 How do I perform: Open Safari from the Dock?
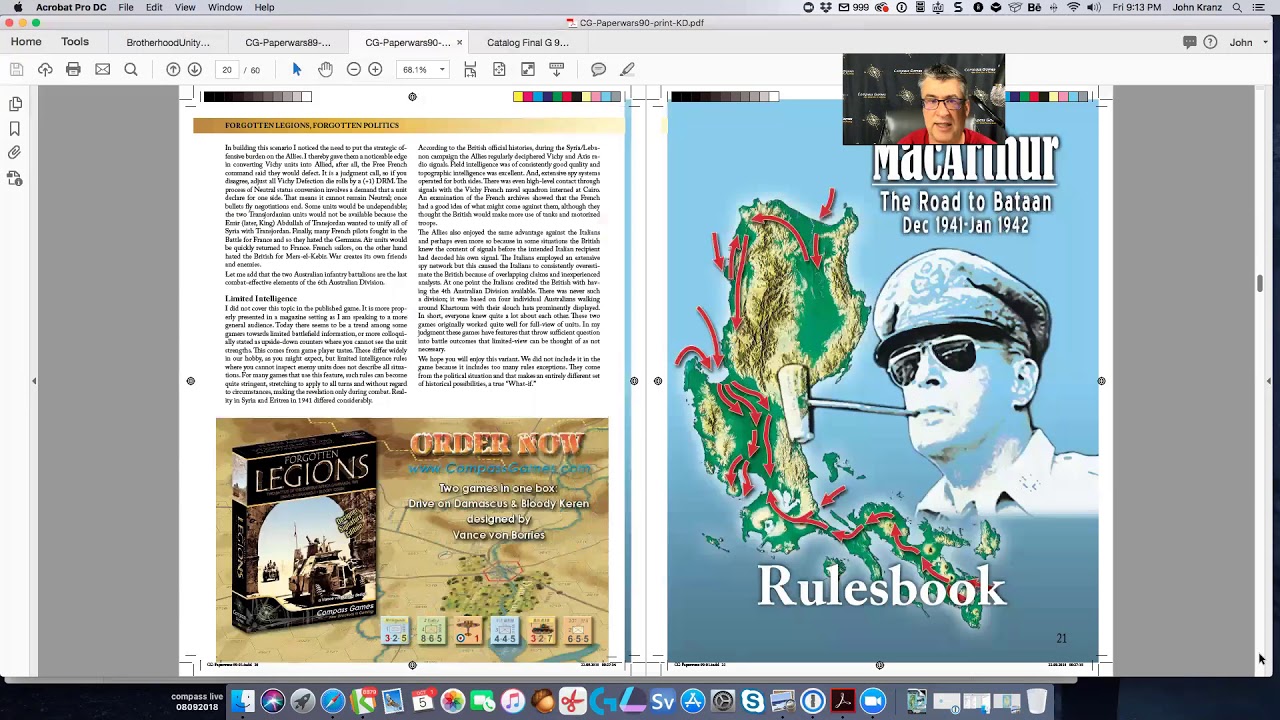(x=333, y=702)
